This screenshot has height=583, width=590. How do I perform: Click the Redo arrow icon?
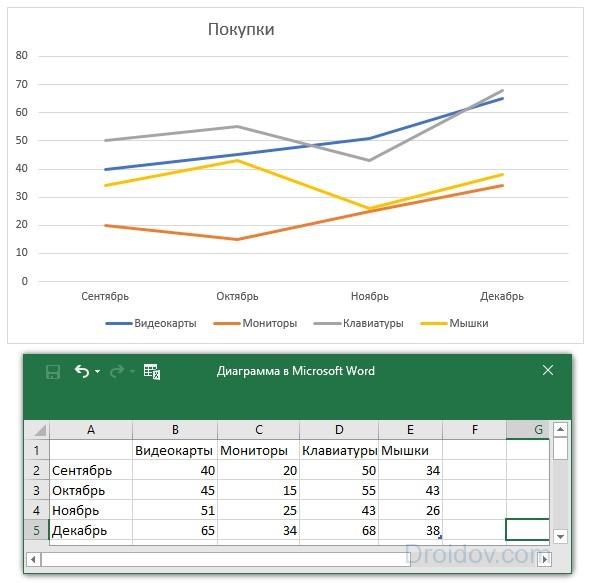pyautogui.click(x=117, y=371)
